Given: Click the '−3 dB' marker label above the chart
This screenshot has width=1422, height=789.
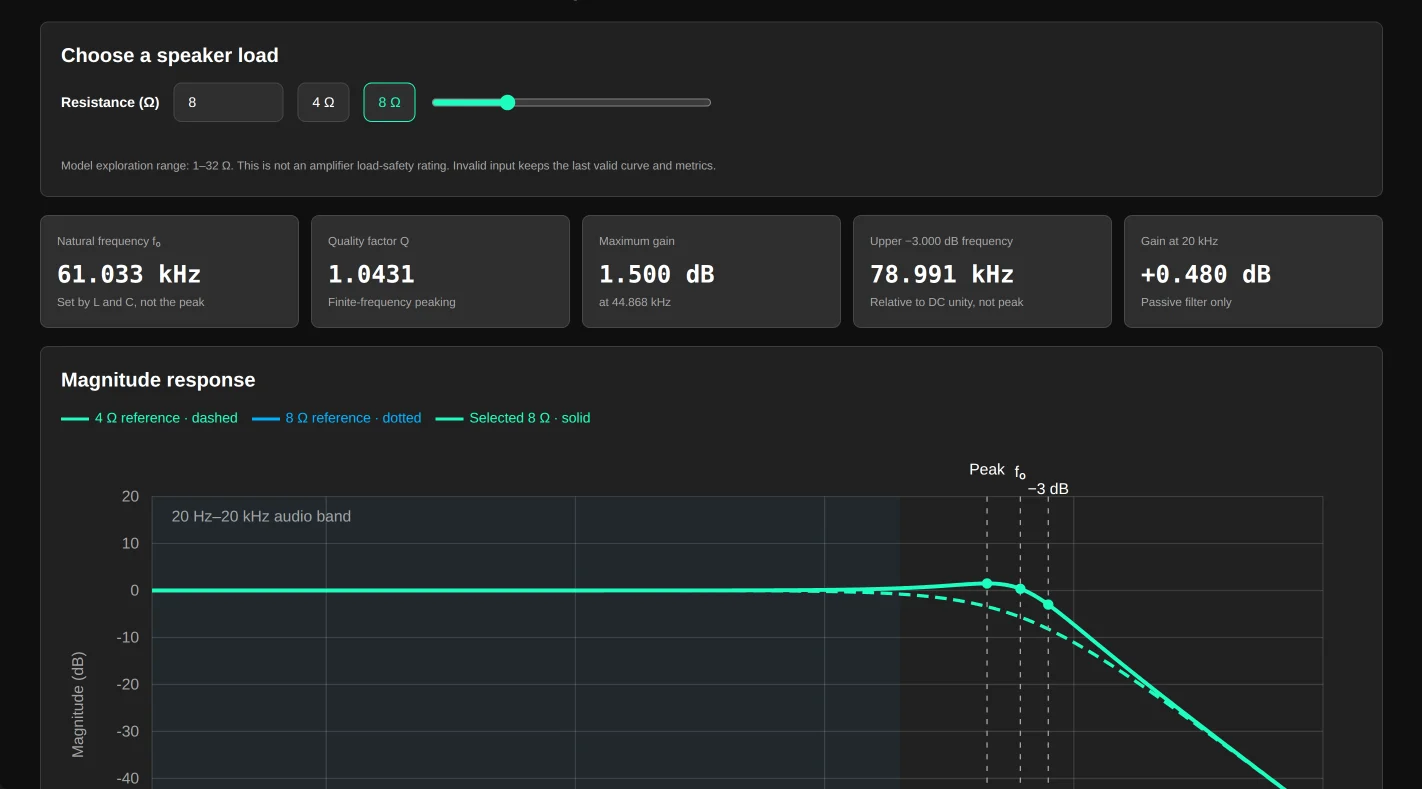Looking at the screenshot, I should tap(1048, 489).
